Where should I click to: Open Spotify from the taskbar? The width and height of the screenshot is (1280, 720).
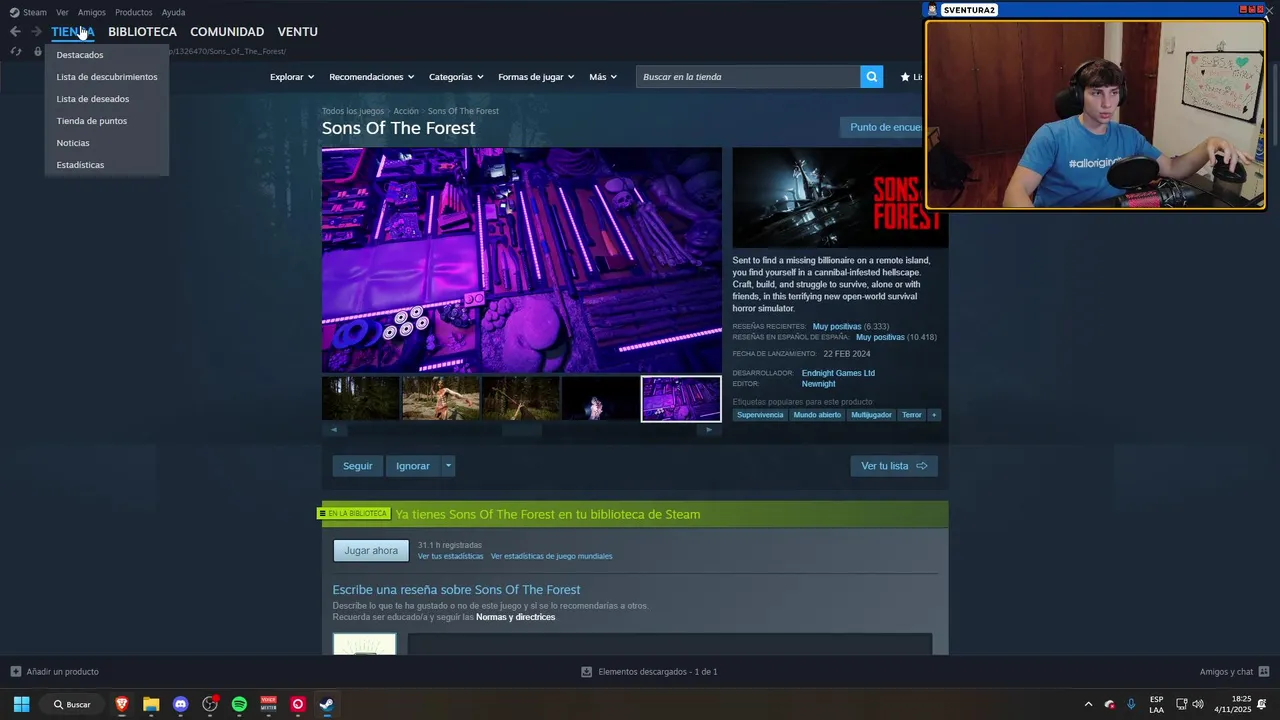coord(239,704)
